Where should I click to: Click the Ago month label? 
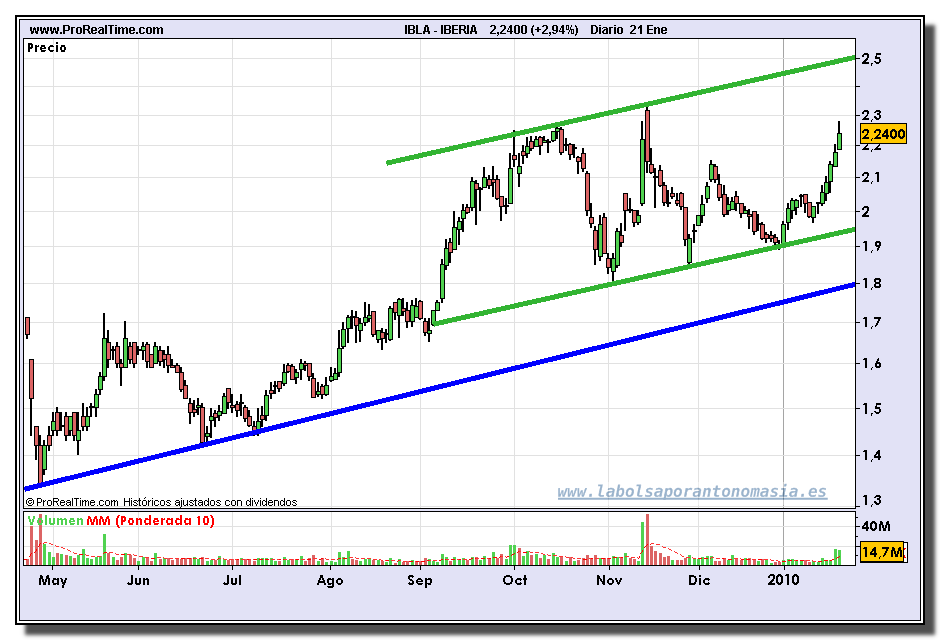[330, 580]
